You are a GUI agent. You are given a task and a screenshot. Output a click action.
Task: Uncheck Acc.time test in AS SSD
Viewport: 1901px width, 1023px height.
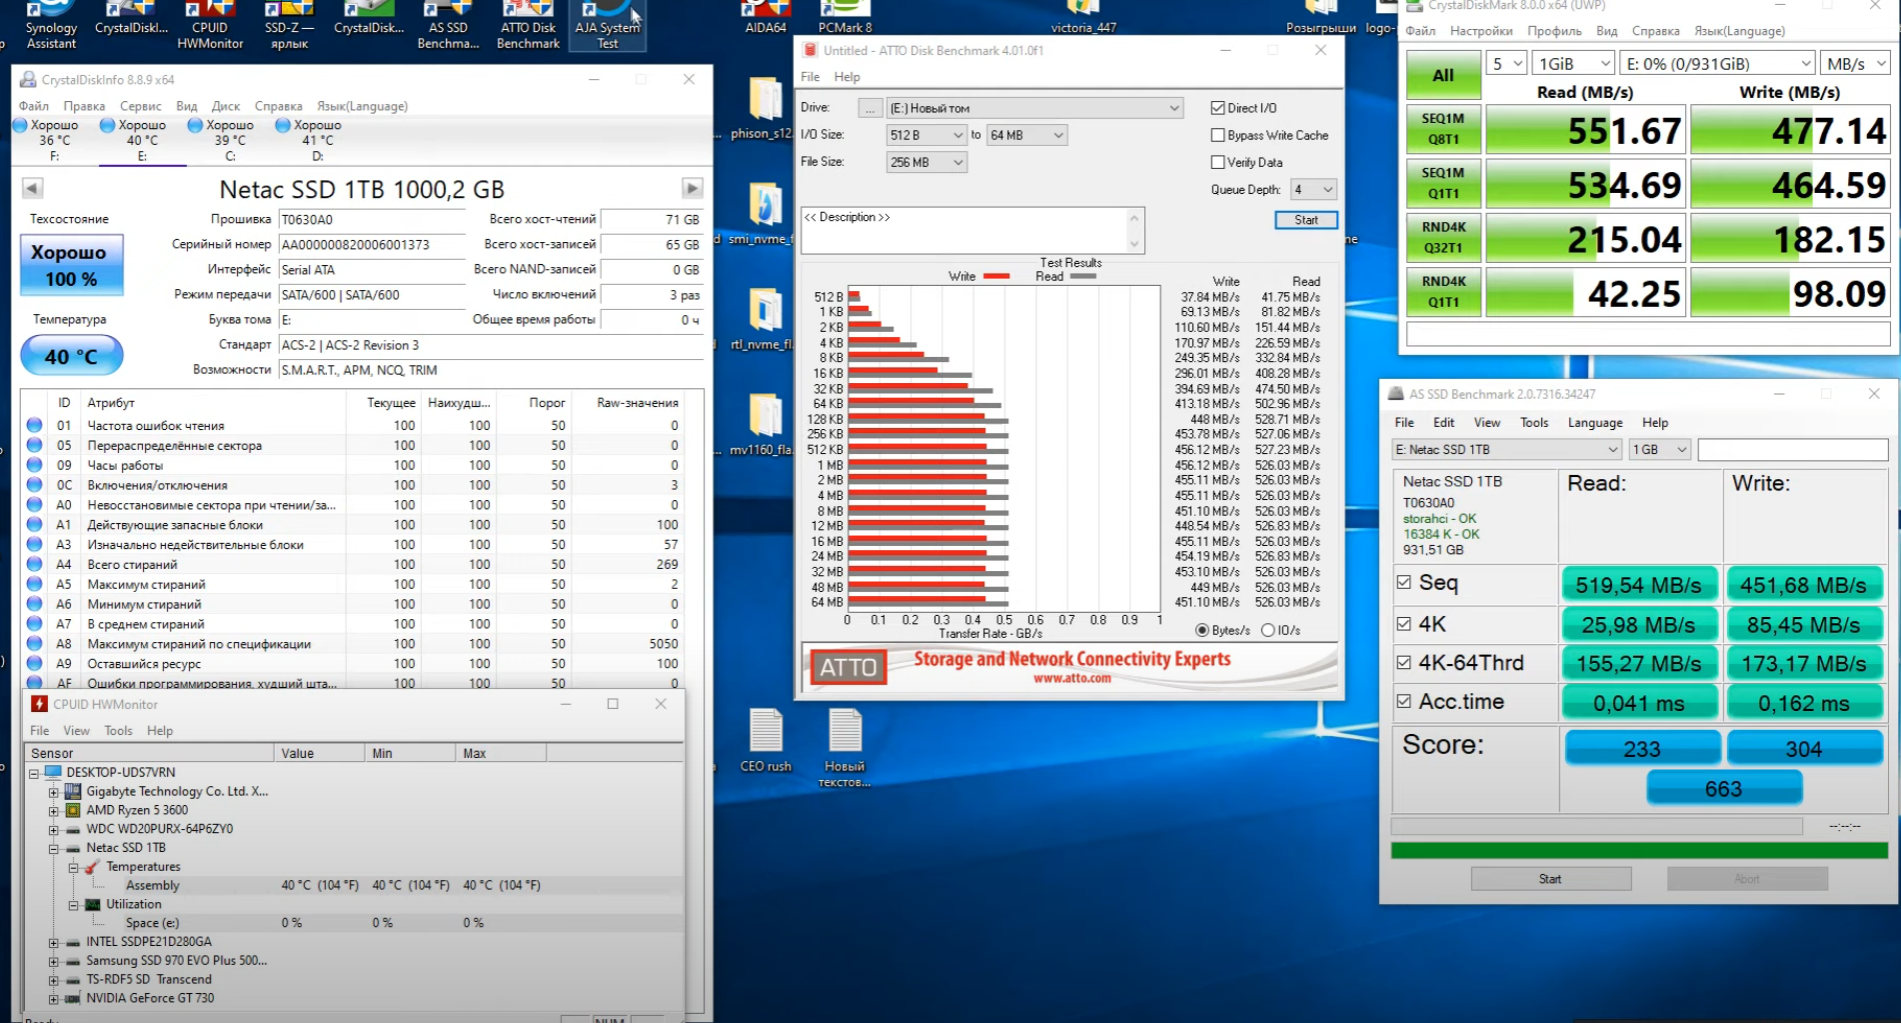(x=1404, y=701)
